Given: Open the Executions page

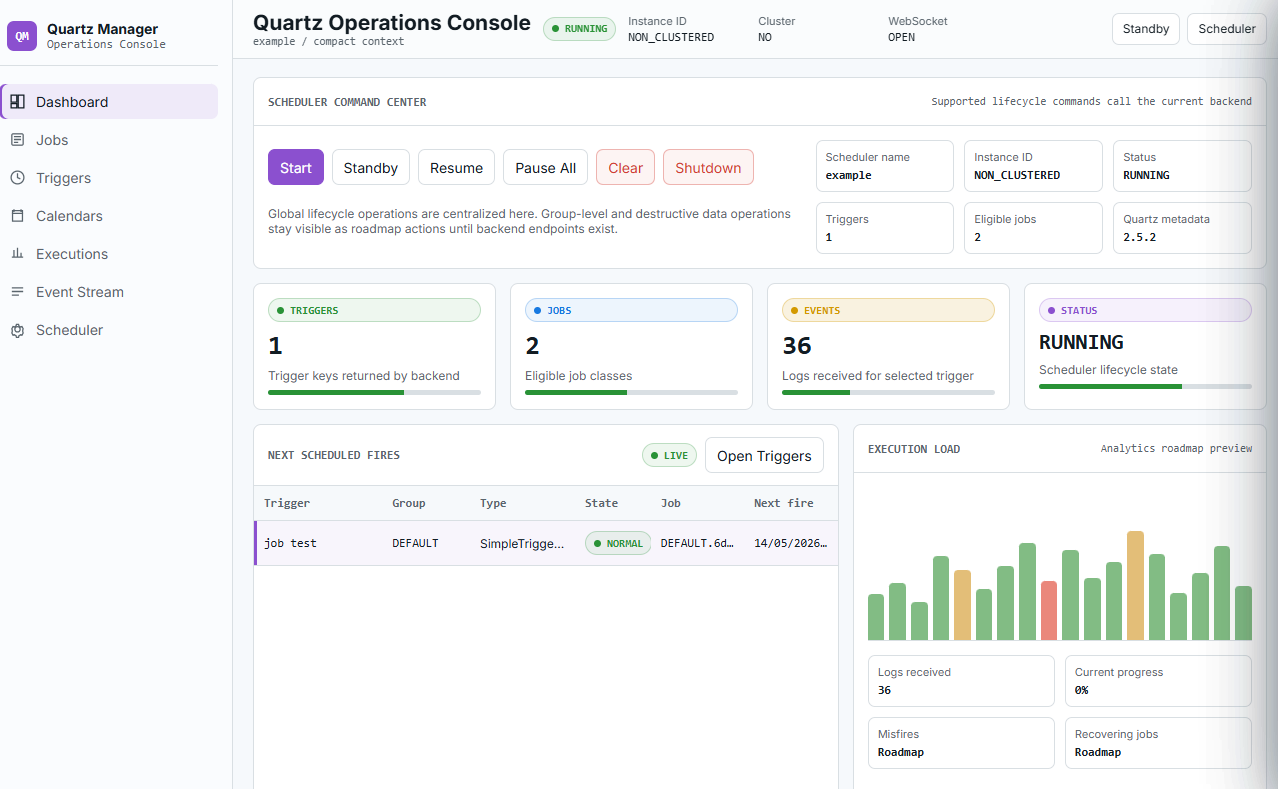Looking at the screenshot, I should click(x=109, y=254).
